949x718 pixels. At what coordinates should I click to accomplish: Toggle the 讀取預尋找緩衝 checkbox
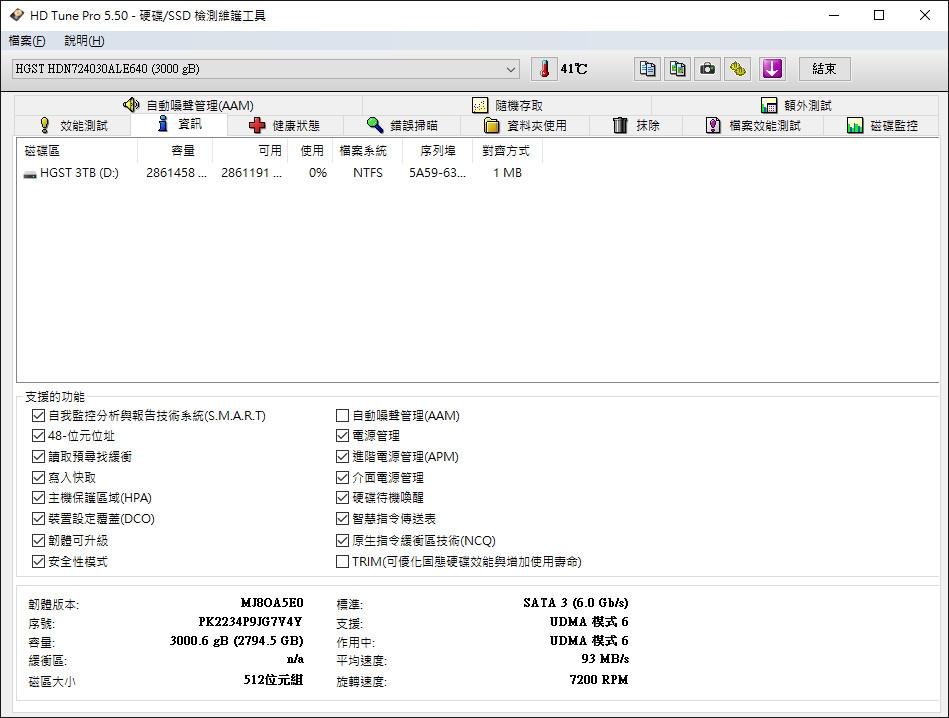point(38,456)
